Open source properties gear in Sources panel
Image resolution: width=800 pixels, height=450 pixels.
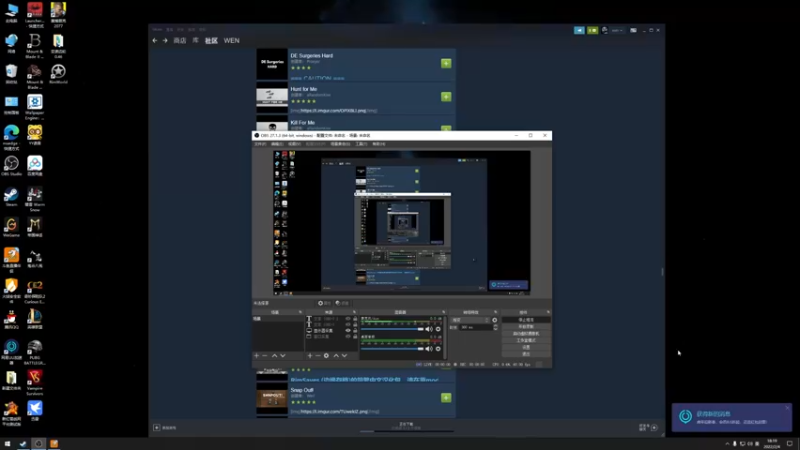[327, 356]
